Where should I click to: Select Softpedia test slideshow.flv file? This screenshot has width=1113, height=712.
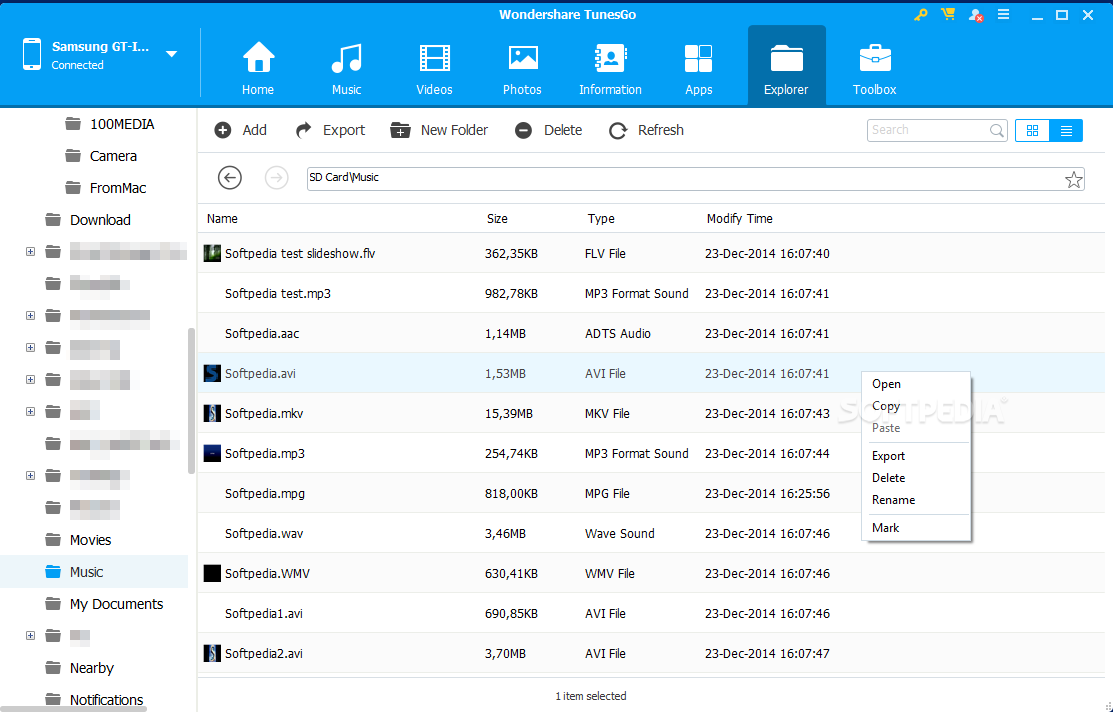[651, 253]
